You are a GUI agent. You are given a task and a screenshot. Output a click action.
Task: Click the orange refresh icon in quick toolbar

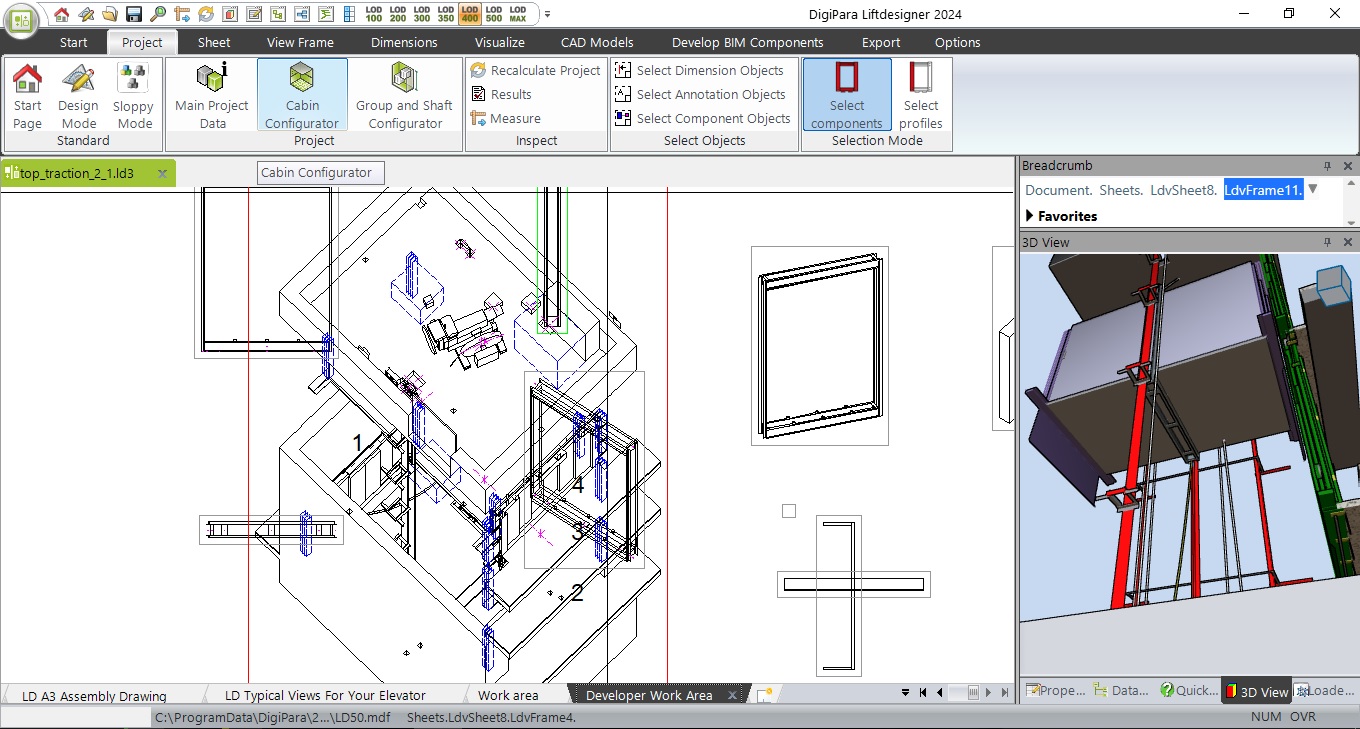pyautogui.click(x=205, y=14)
